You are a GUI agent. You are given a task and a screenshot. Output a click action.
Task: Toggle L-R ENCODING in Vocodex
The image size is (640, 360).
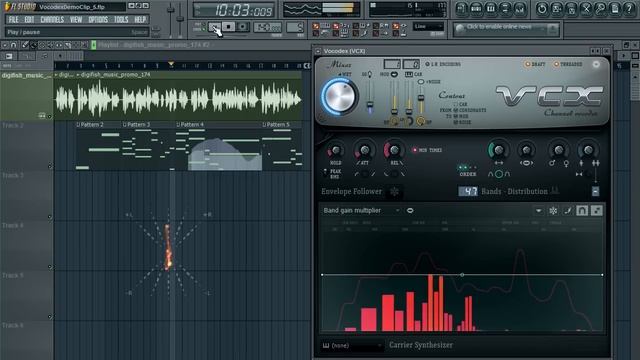coord(443,64)
